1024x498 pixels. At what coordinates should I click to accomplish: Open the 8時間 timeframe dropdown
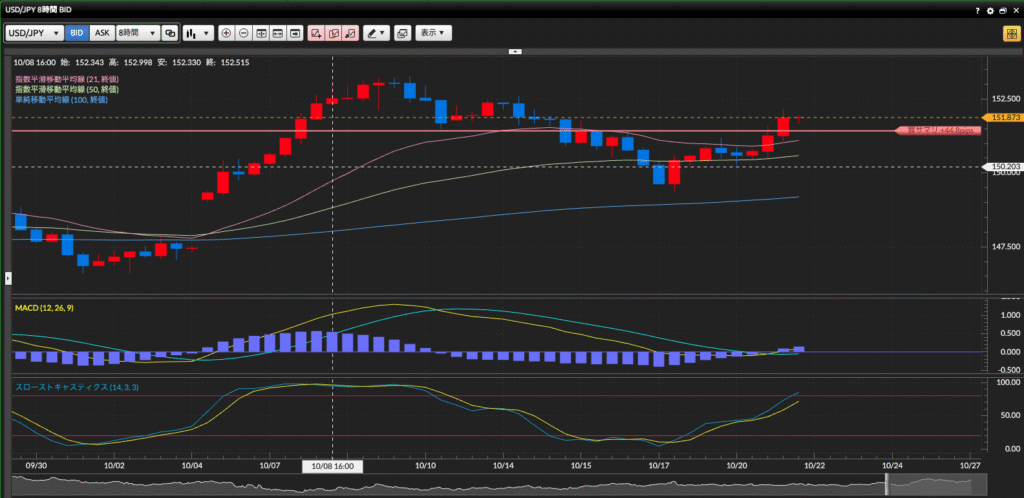pyautogui.click(x=137, y=33)
